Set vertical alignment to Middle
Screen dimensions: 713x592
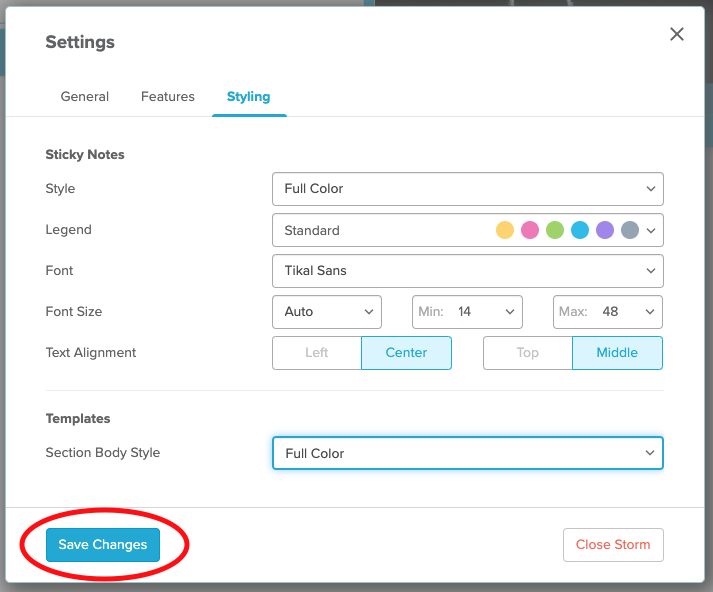pyautogui.click(x=617, y=353)
